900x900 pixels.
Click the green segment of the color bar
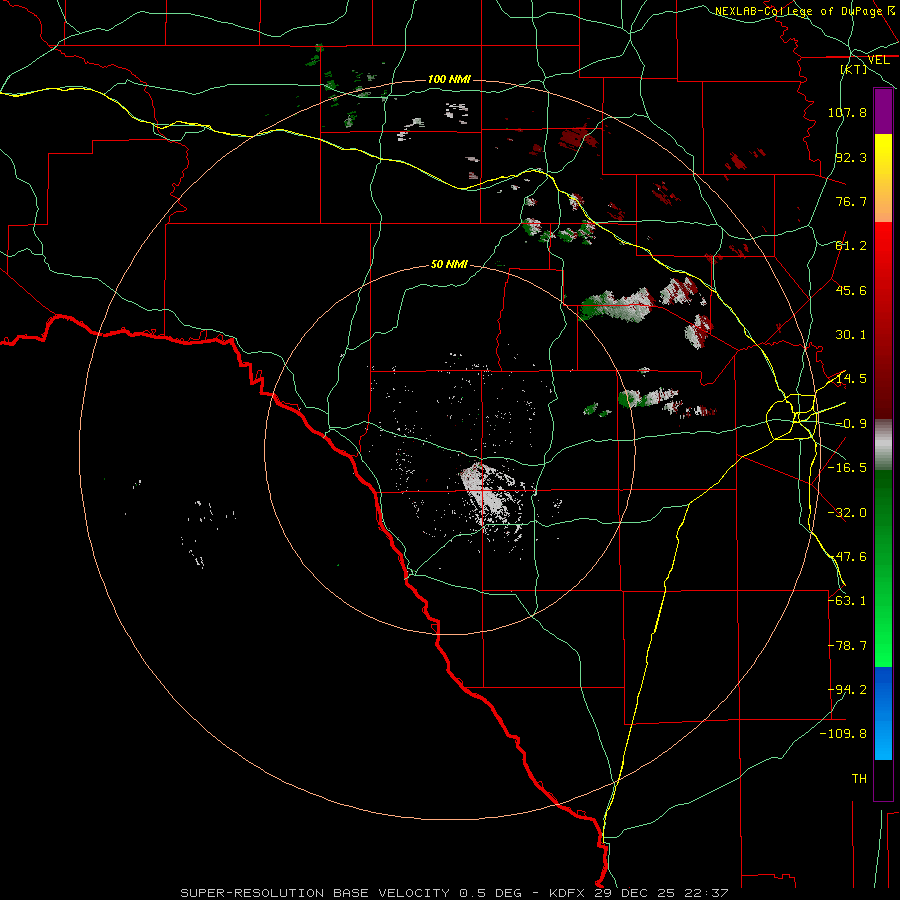tap(883, 568)
